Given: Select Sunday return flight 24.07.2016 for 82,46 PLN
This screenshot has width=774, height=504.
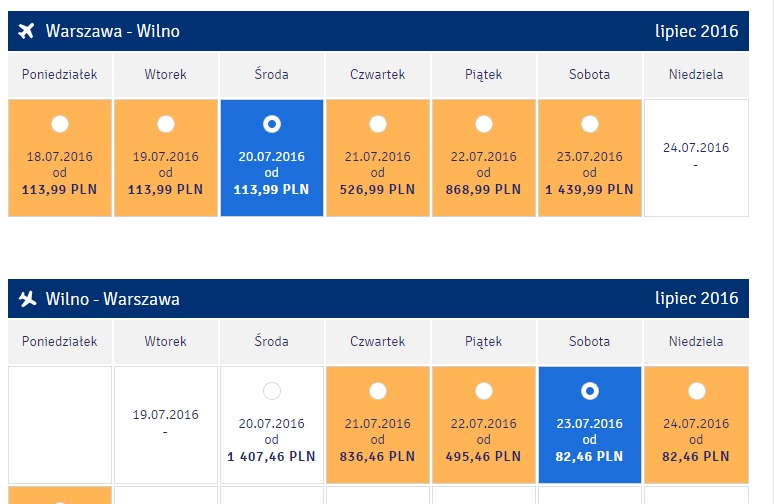Looking at the screenshot, I should 697,391.
